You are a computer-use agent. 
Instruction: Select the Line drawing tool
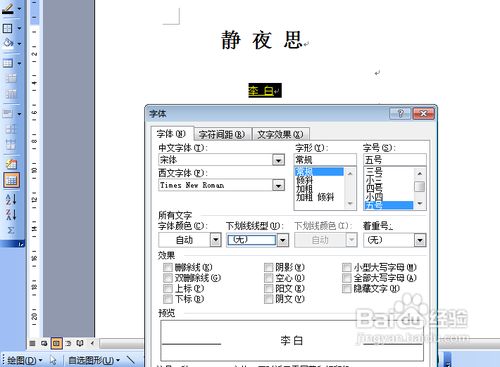pyautogui.click(x=131, y=360)
